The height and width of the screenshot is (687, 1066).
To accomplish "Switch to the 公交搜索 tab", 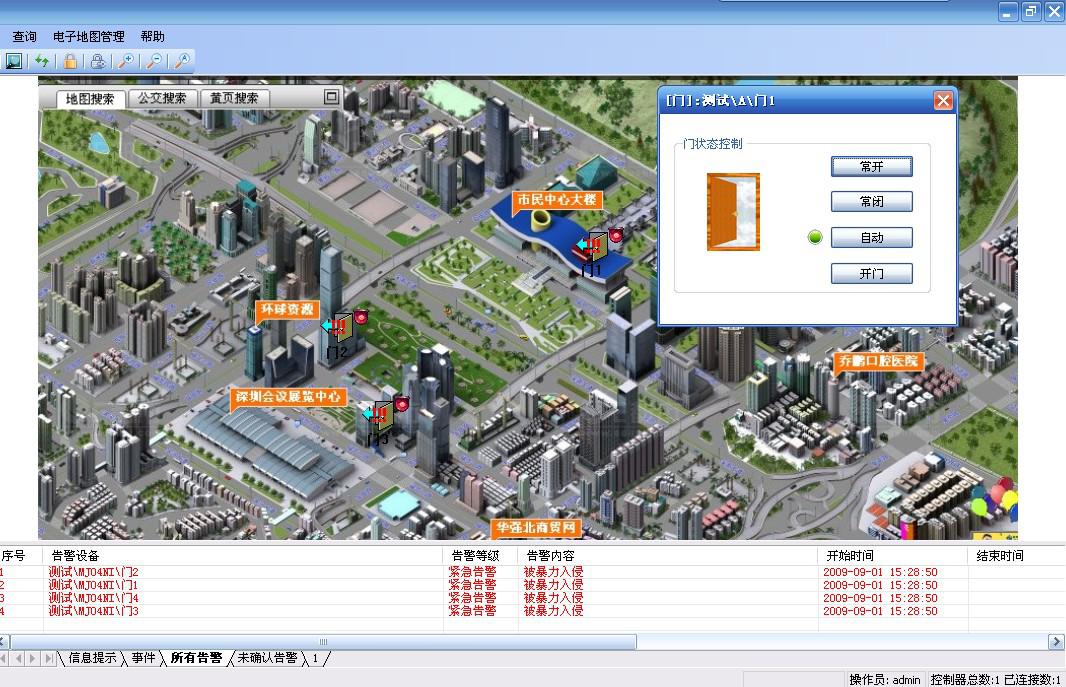I will coord(162,99).
